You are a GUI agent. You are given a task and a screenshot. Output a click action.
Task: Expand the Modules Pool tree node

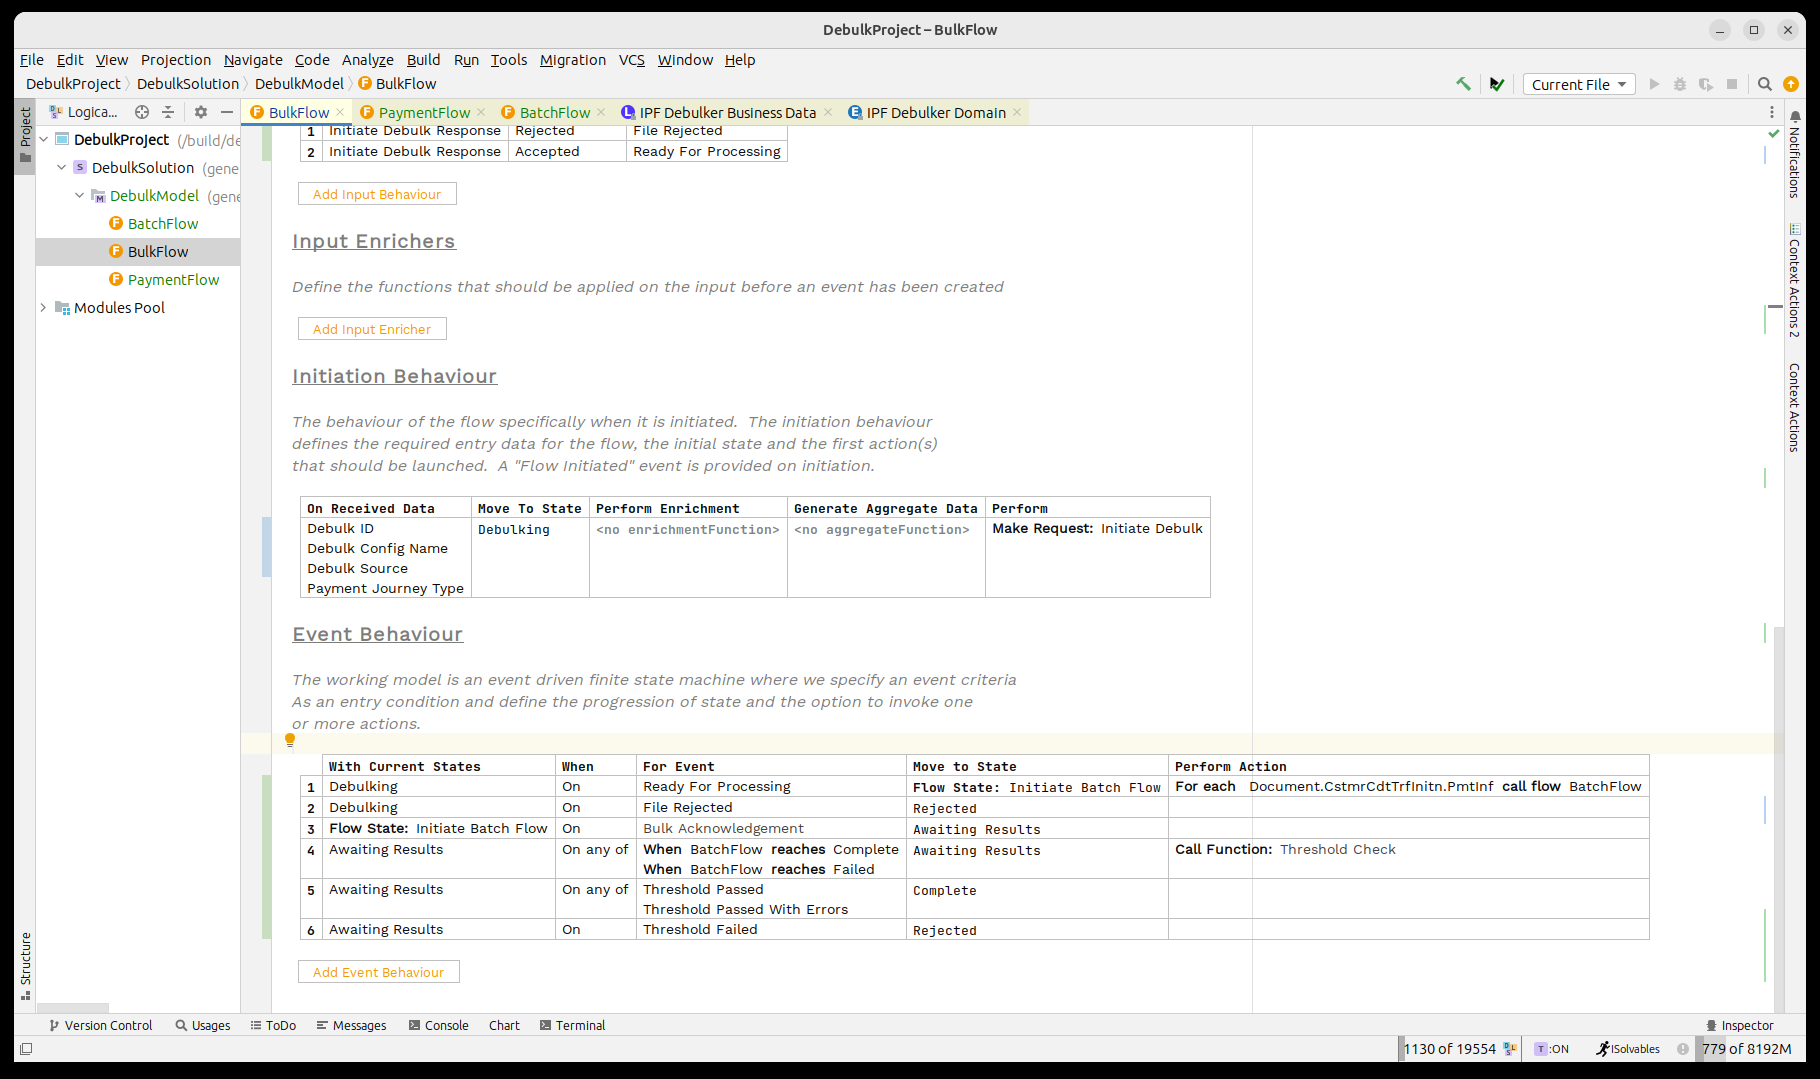[43, 308]
